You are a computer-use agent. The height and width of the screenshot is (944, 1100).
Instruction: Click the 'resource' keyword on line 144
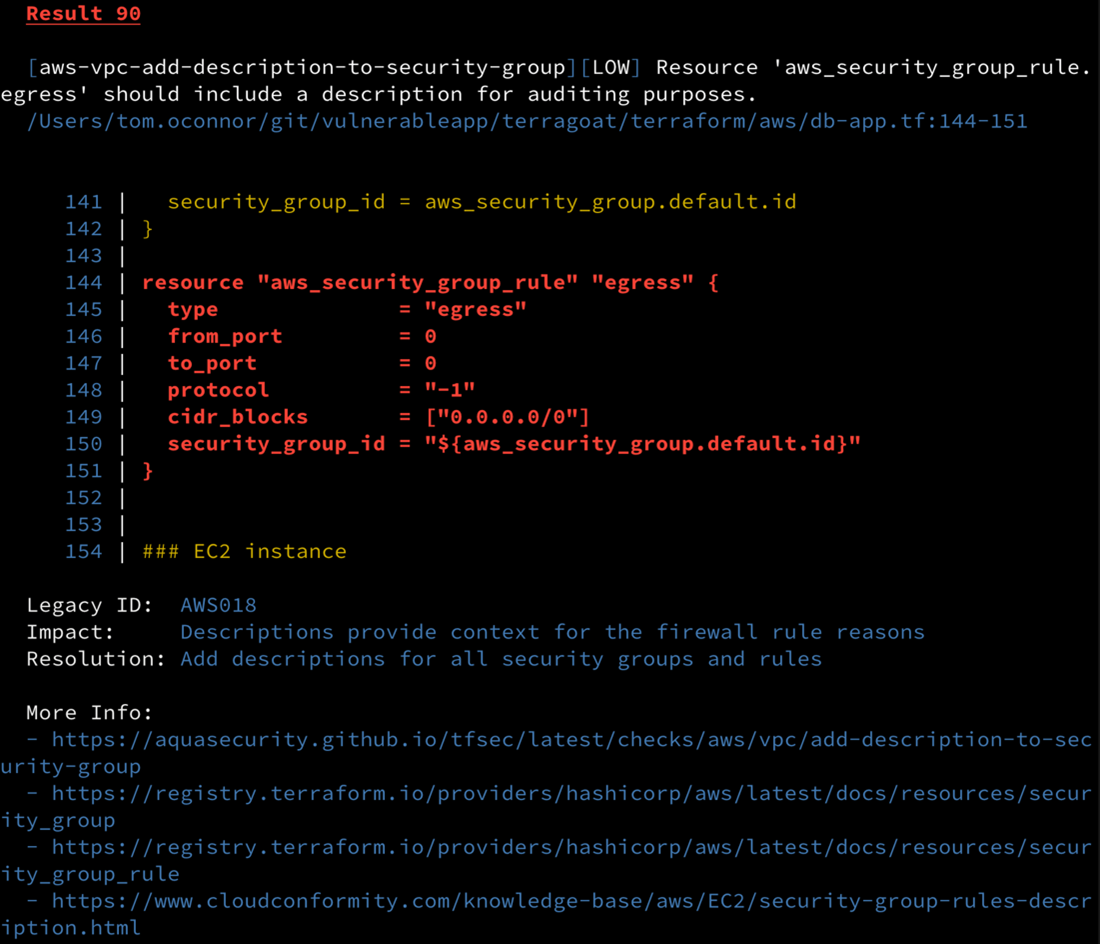coord(193,283)
